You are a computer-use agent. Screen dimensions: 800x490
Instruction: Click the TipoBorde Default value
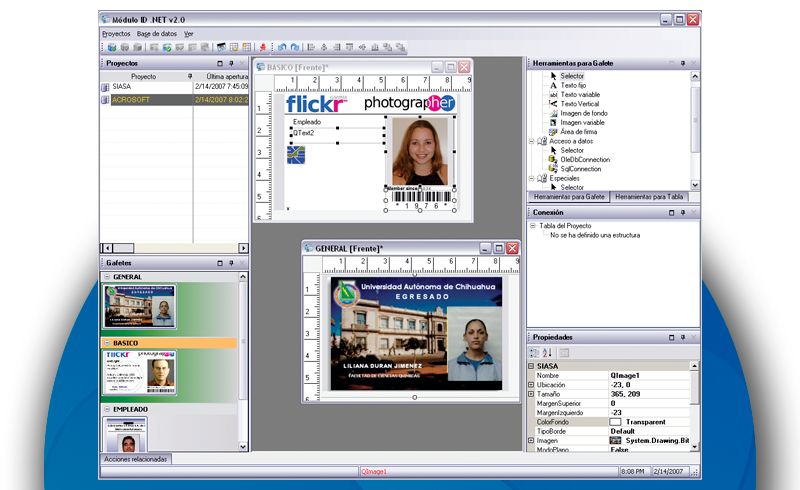tap(649, 431)
